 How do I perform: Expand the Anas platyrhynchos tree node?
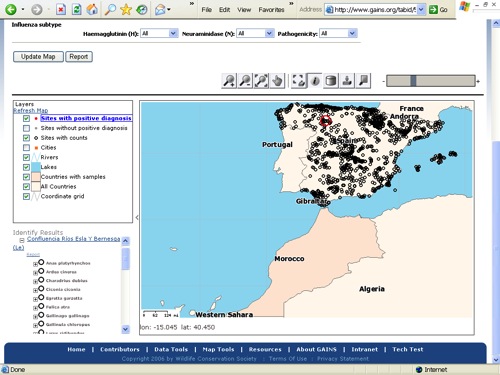click(35, 264)
